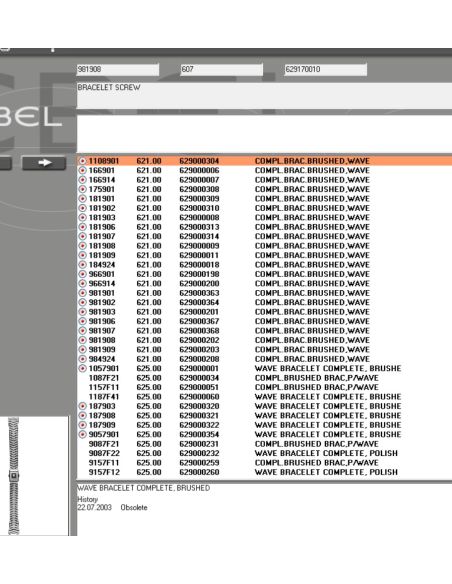Click the 22.07.2003 history date
452x584 pixels.
[94, 508]
